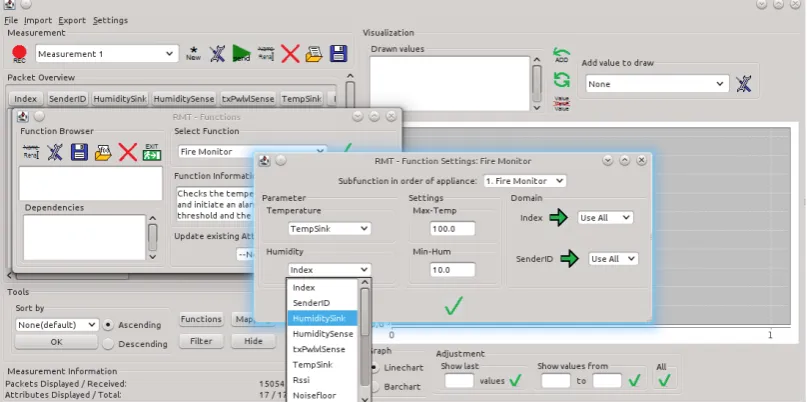
Task: Click green arrow next to Index domain
Action: tap(558, 218)
